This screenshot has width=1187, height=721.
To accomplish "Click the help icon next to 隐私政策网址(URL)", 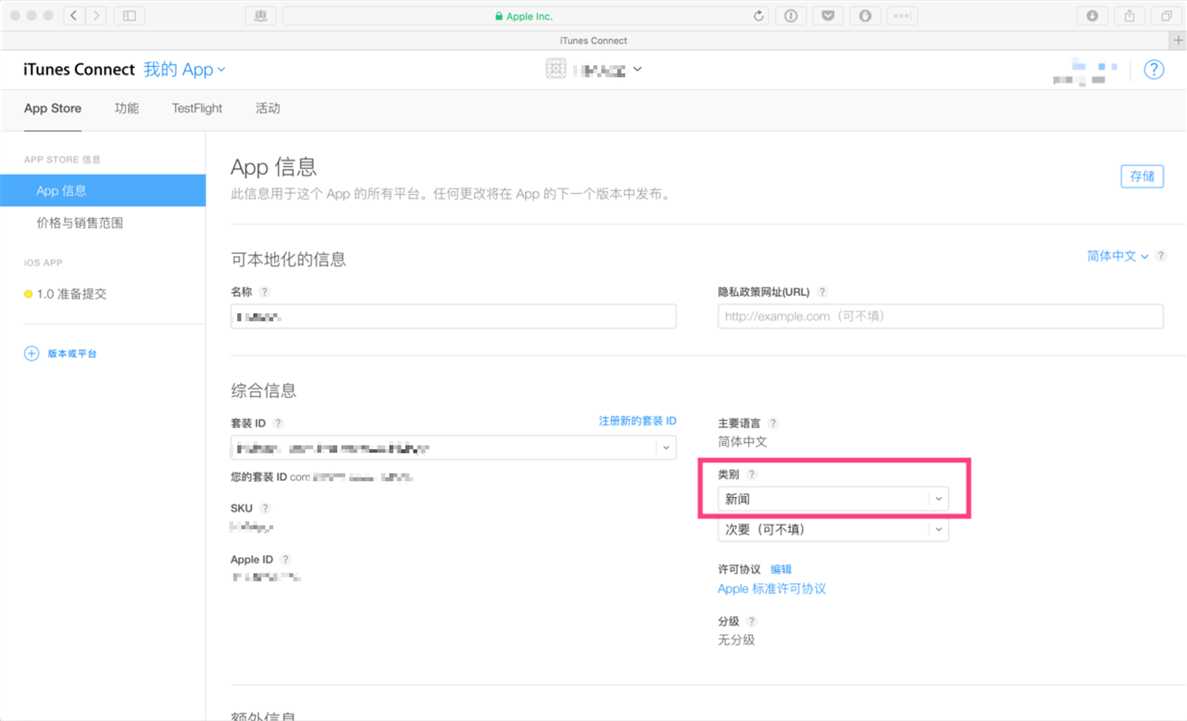I will (822, 292).
